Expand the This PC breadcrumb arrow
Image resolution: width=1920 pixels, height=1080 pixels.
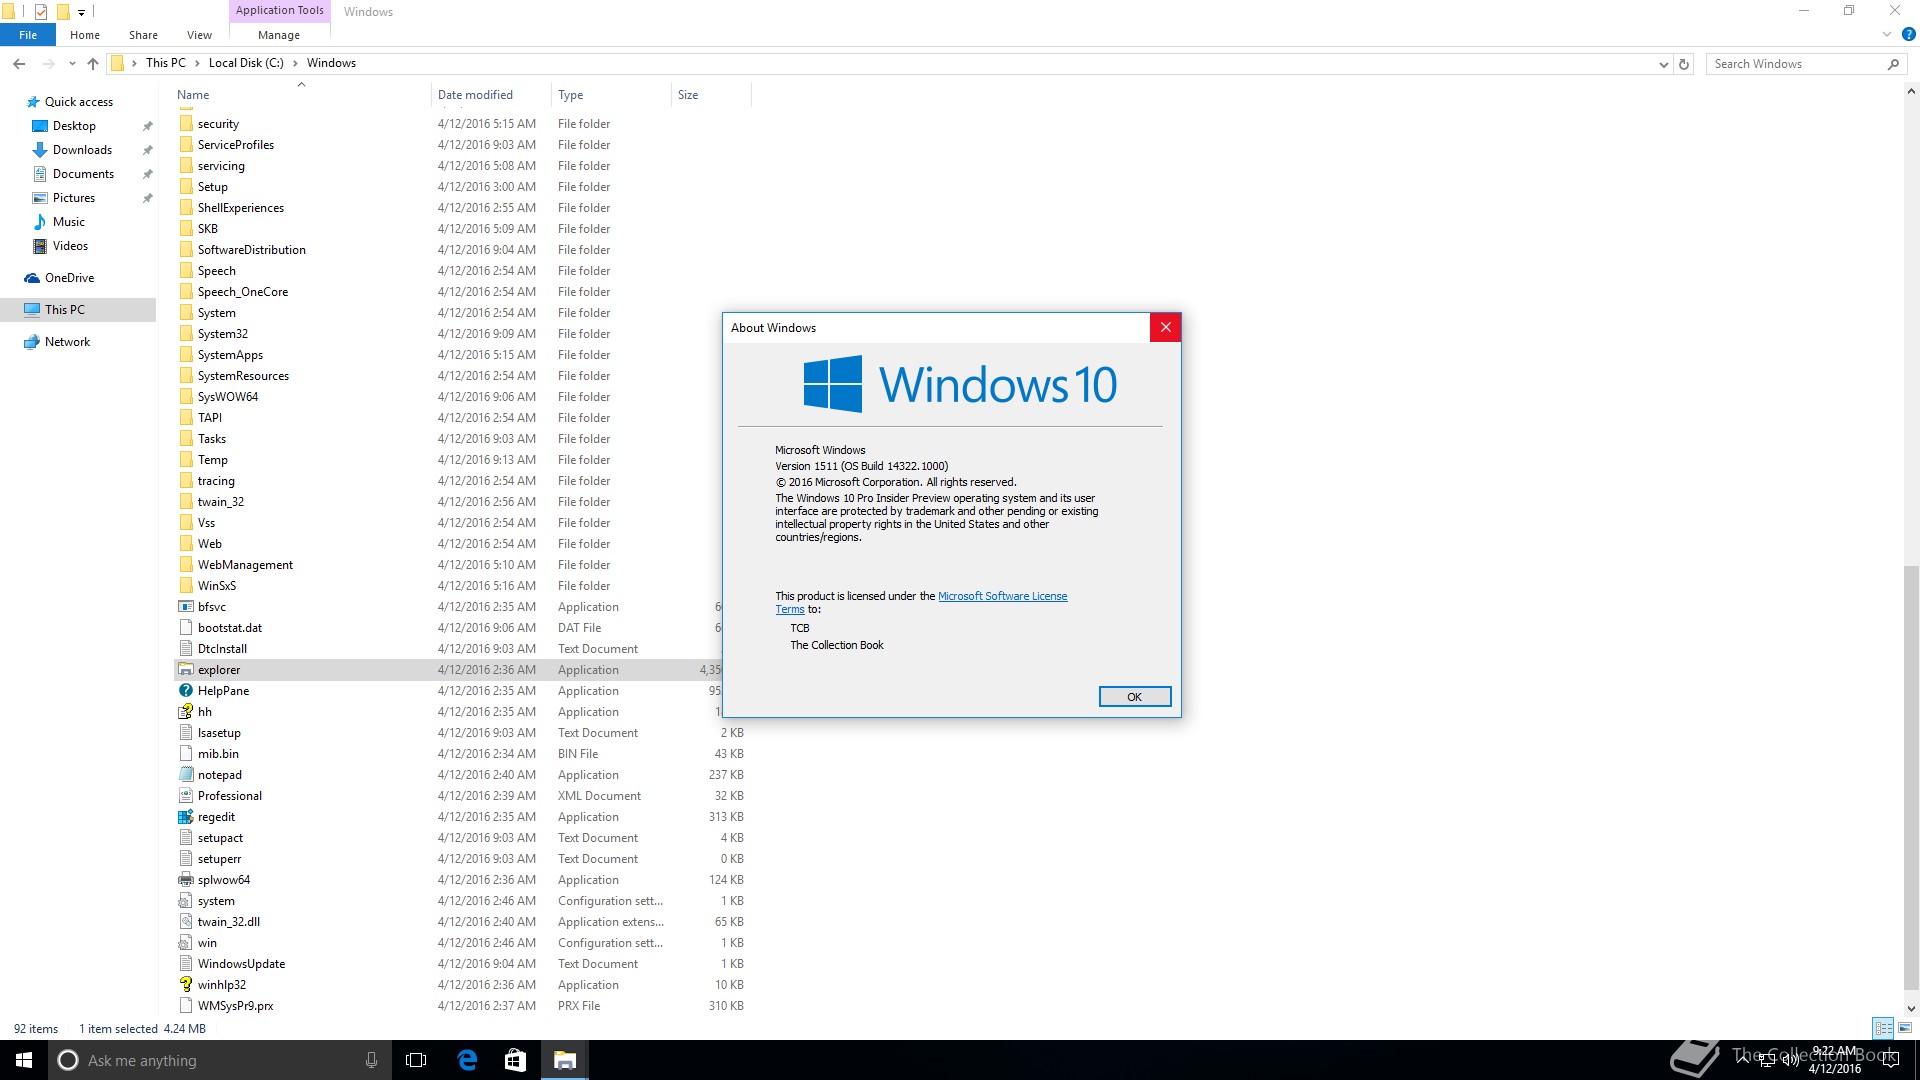[x=197, y=63]
